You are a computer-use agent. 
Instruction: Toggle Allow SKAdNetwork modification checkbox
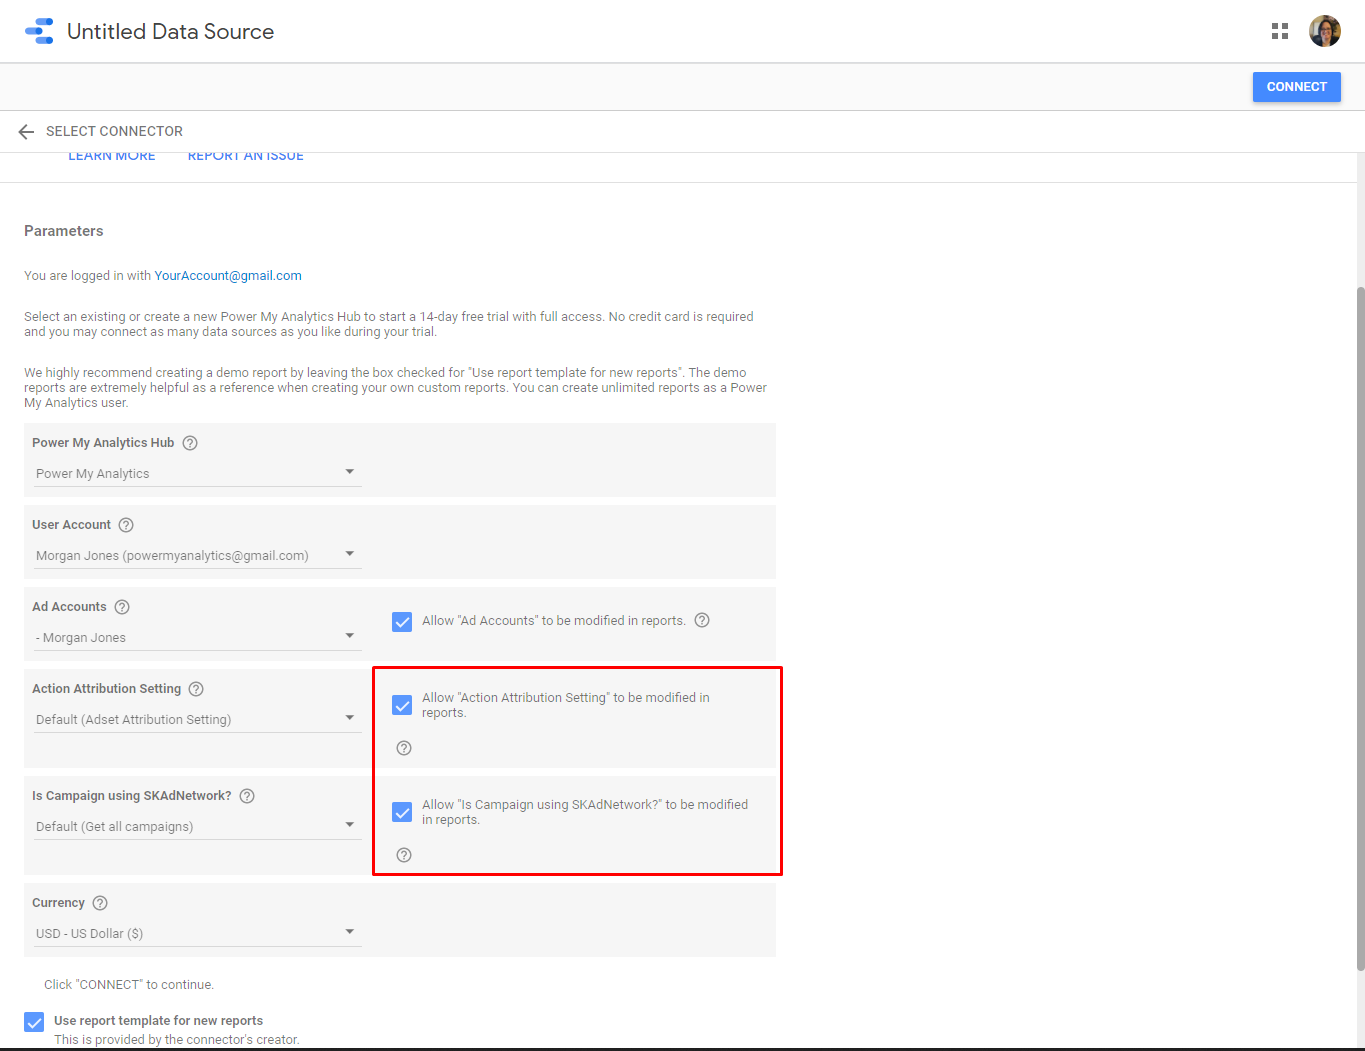tap(402, 812)
